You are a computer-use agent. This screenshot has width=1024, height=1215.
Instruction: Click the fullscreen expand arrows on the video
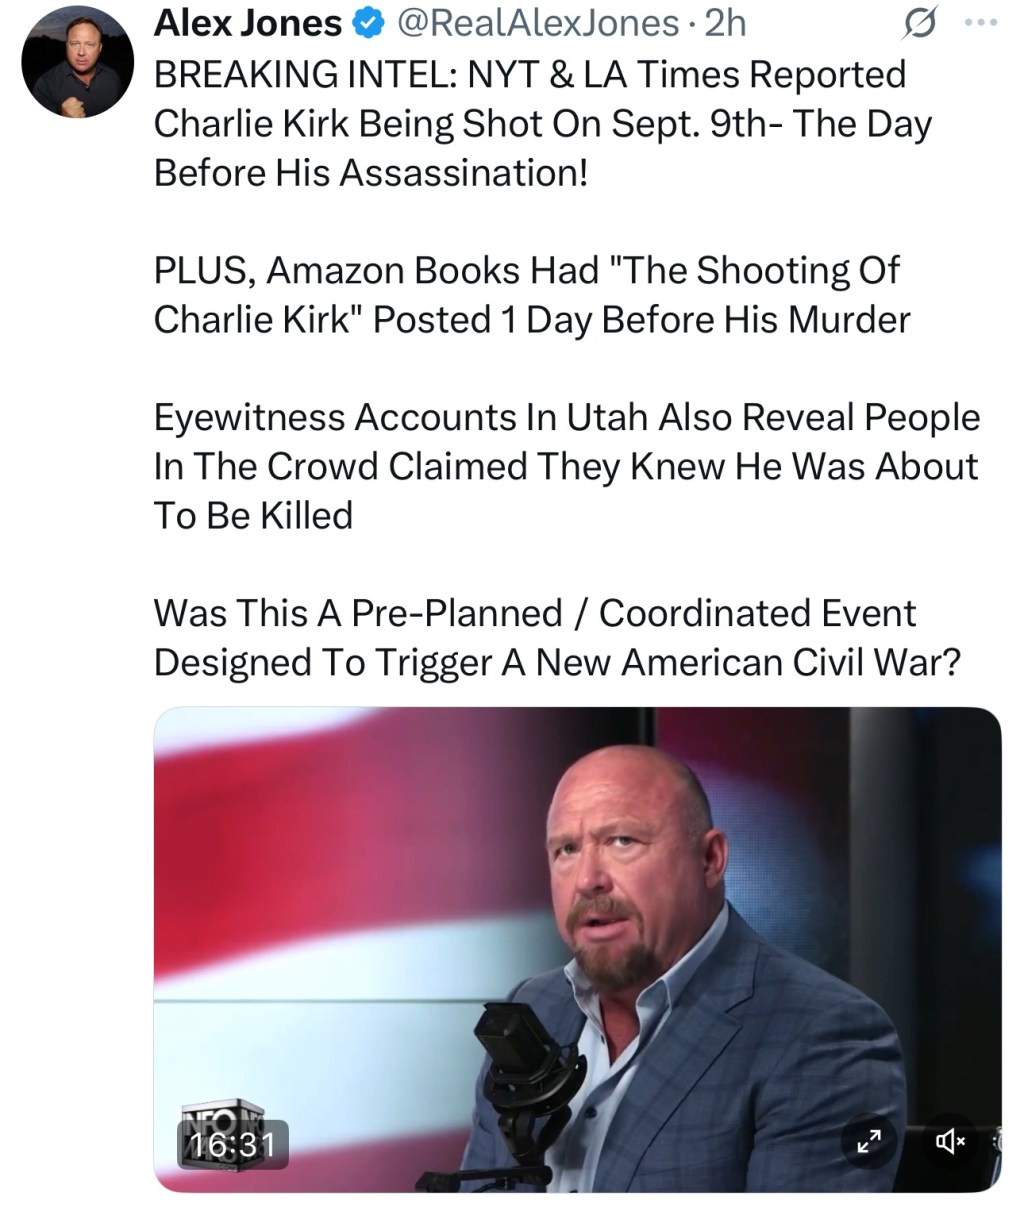[x=869, y=1139]
